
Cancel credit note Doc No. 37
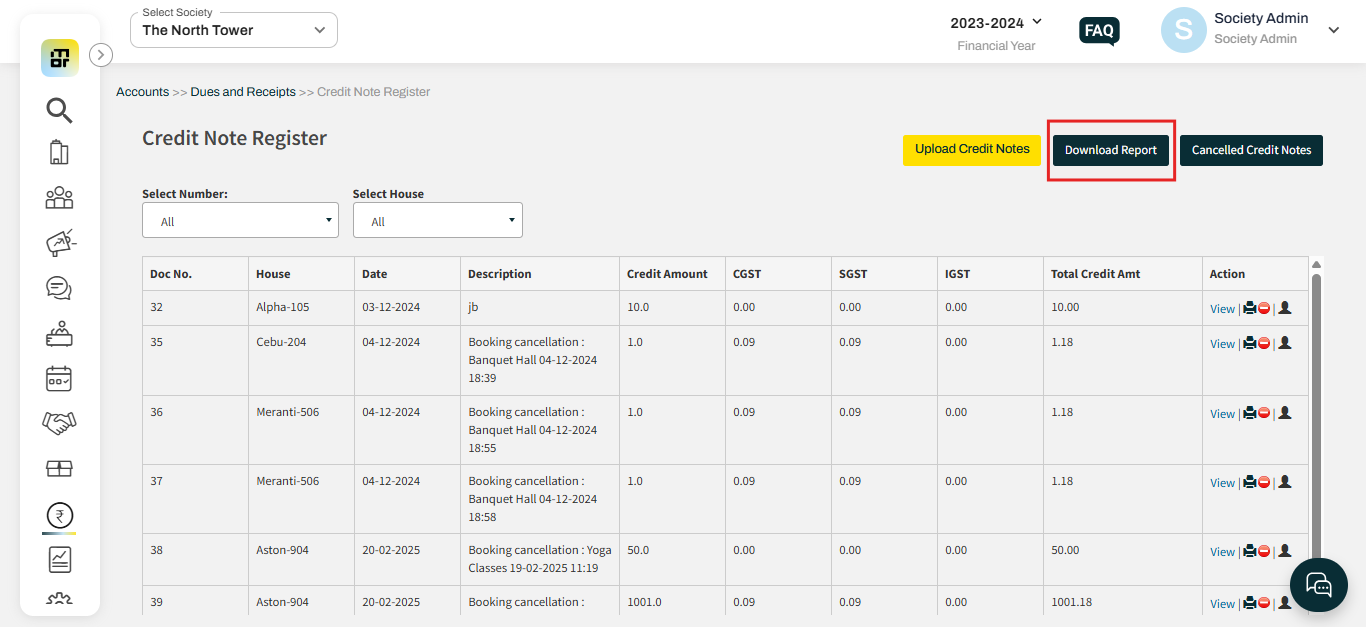pos(1264,482)
